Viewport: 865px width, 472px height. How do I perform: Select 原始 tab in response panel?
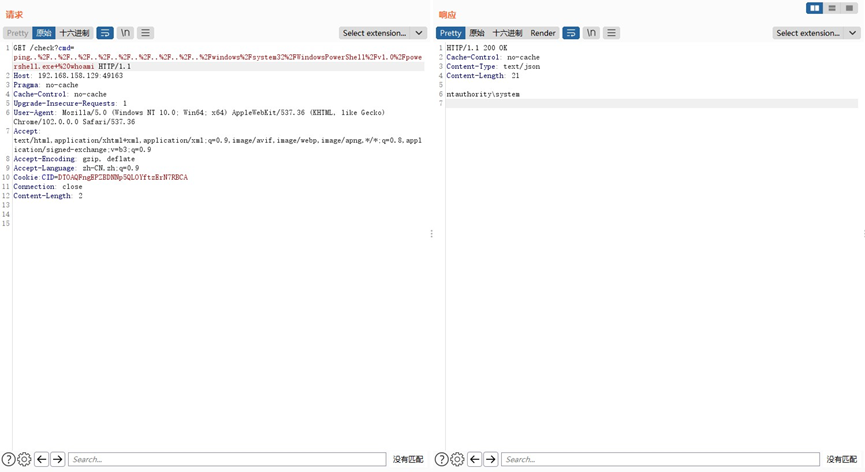[x=477, y=33]
